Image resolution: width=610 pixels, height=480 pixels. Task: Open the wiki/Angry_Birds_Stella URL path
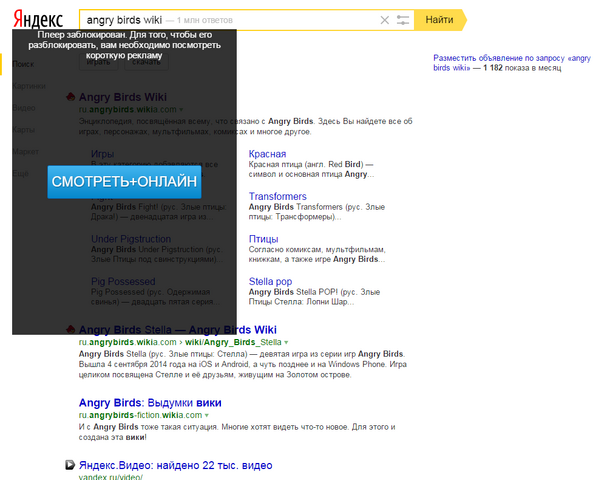click(x=233, y=342)
